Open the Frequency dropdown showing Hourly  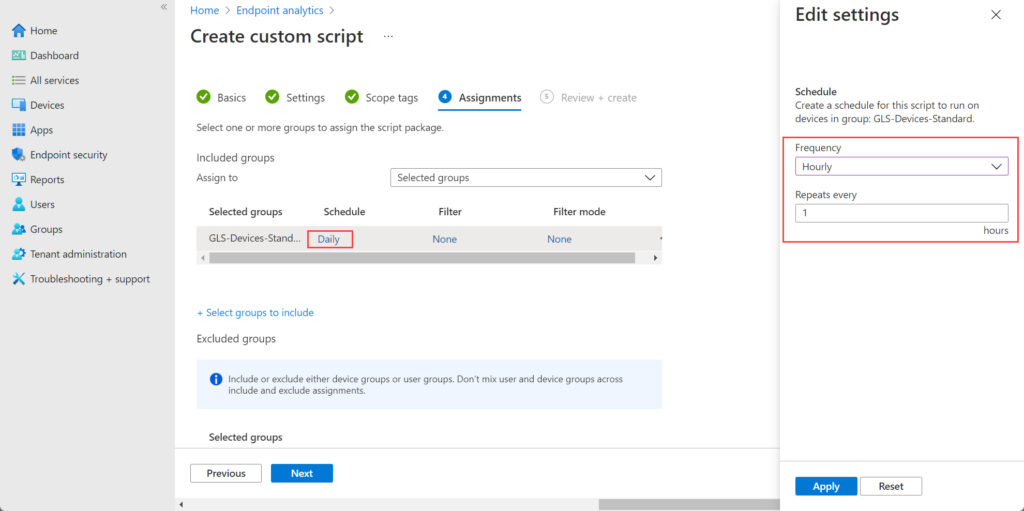(x=901, y=167)
